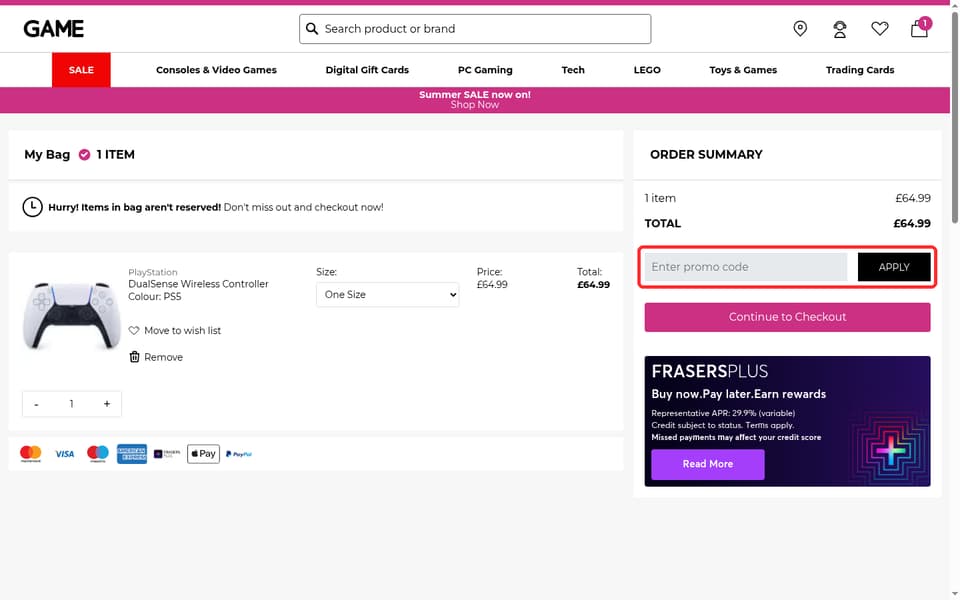This screenshot has width=960, height=600.
Task: Click the APPLY promo code button
Action: [x=894, y=267]
